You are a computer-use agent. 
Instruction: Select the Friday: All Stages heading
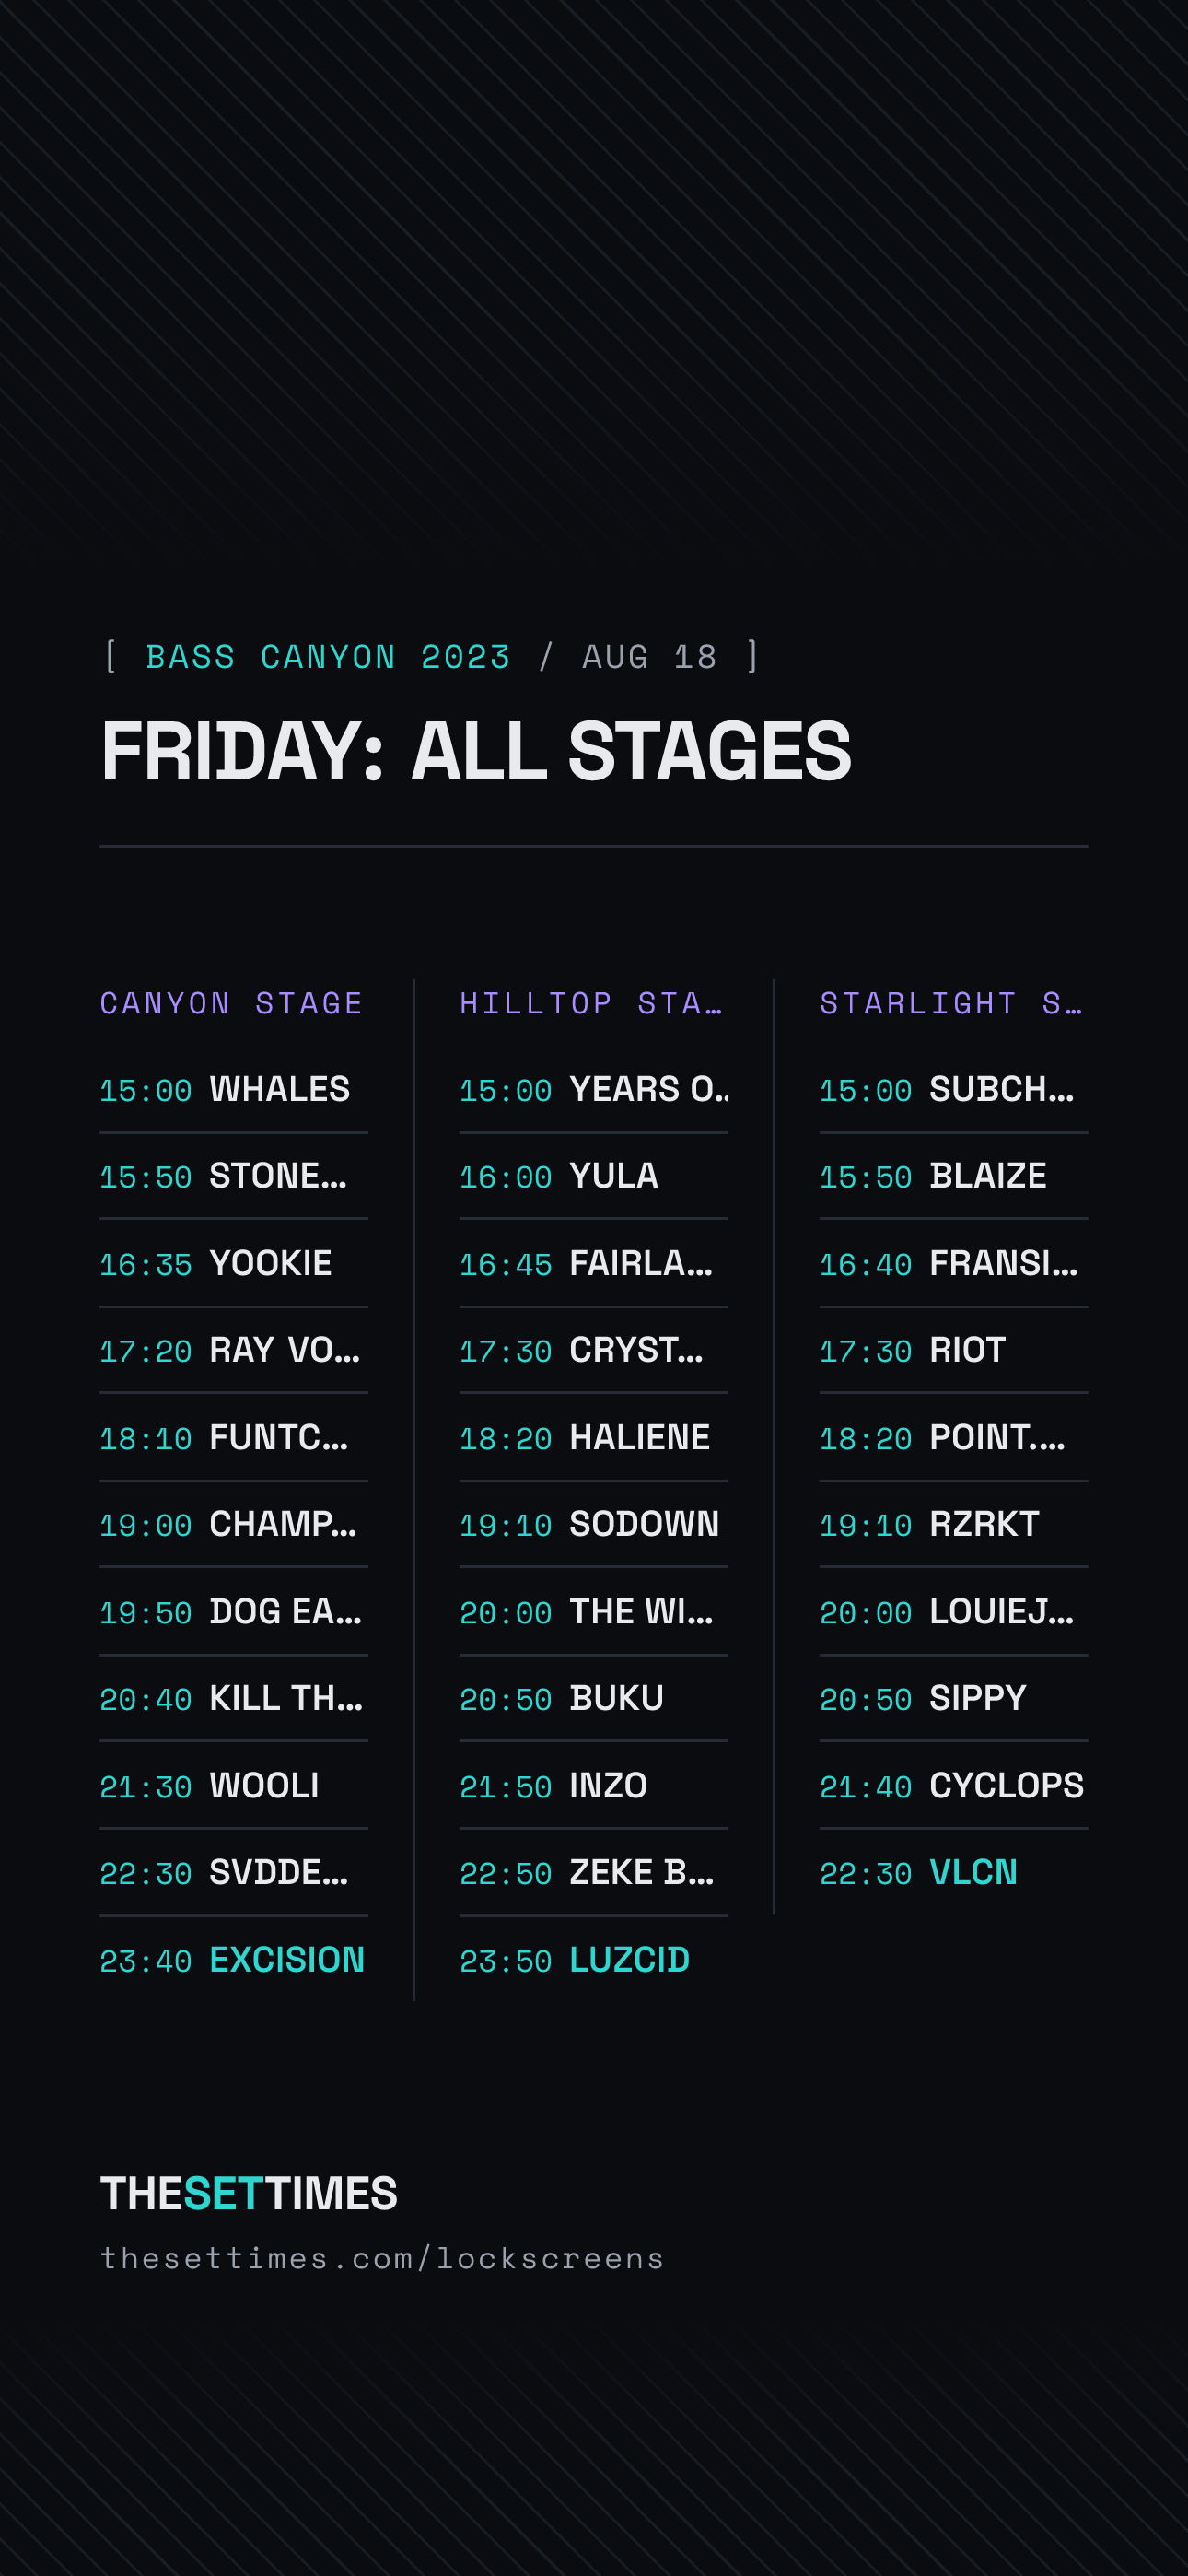476,751
